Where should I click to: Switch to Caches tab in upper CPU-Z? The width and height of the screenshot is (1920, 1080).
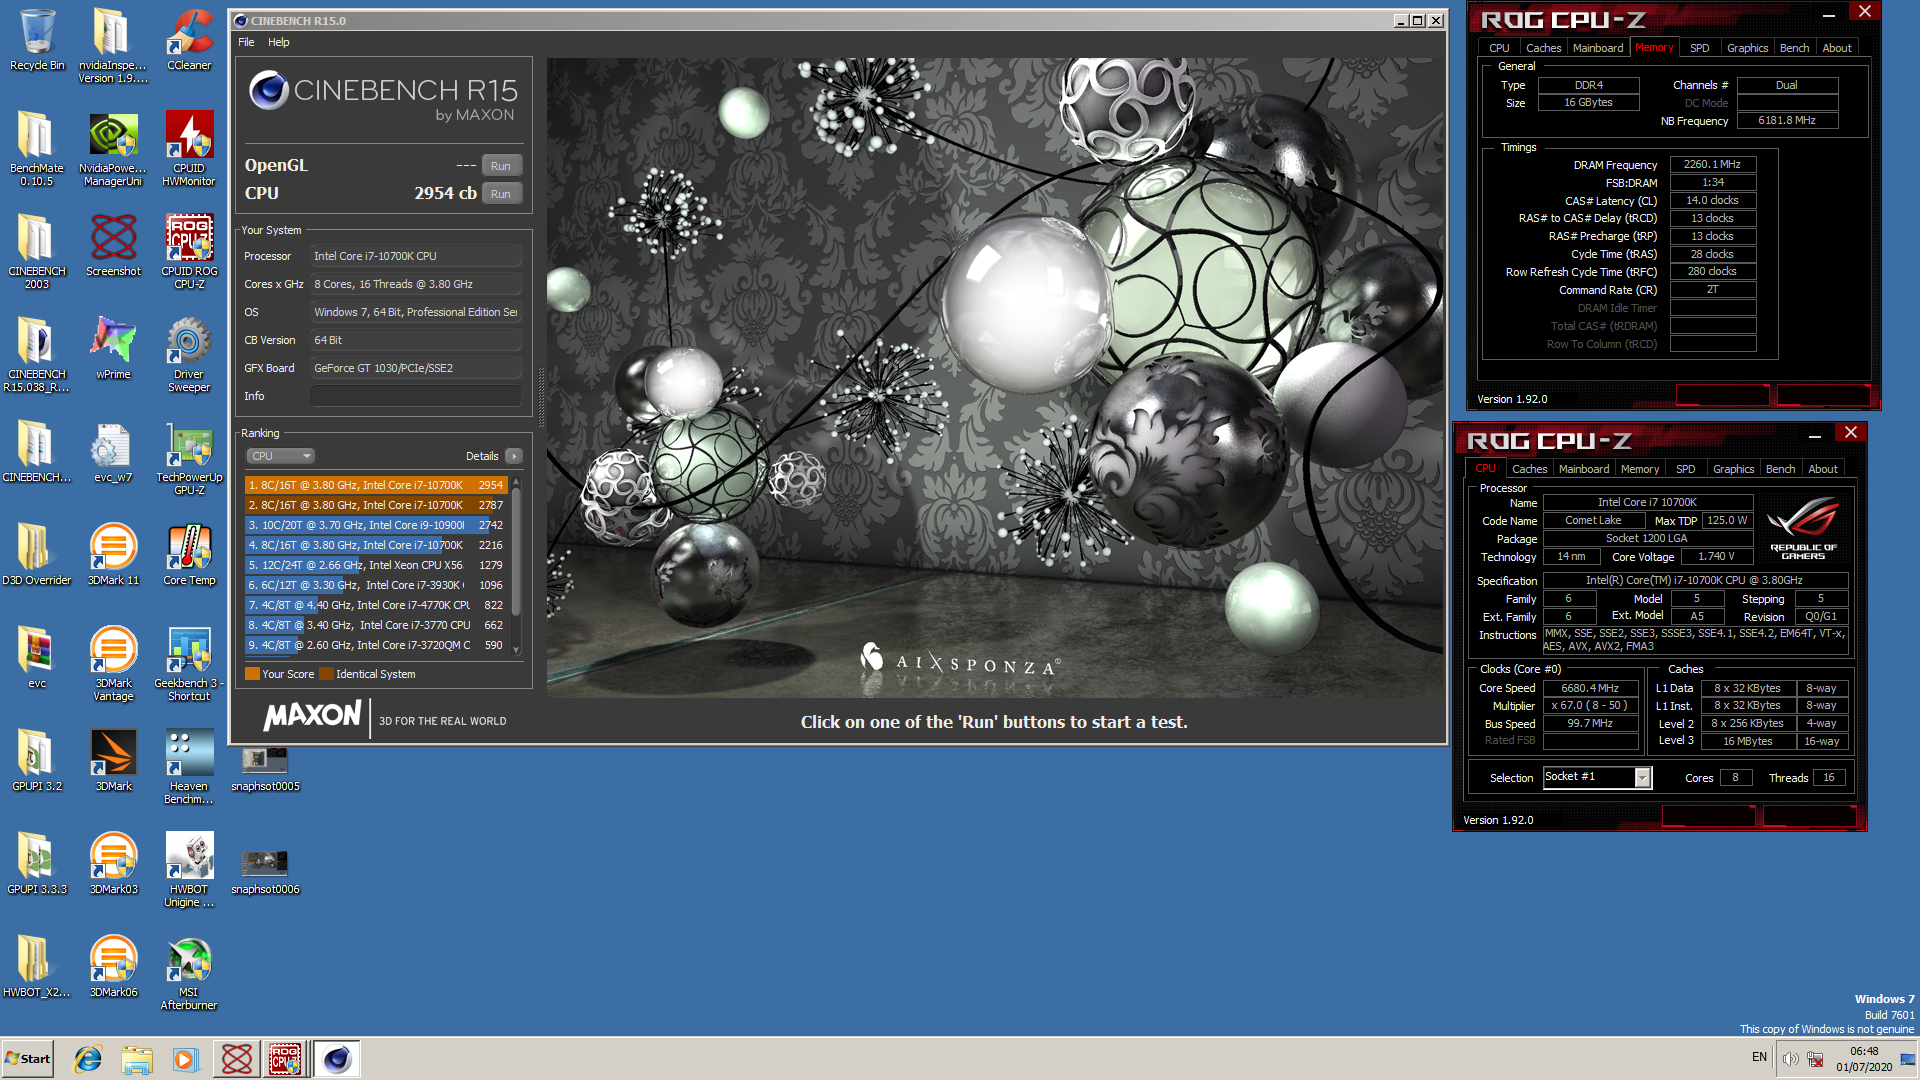[x=1543, y=48]
